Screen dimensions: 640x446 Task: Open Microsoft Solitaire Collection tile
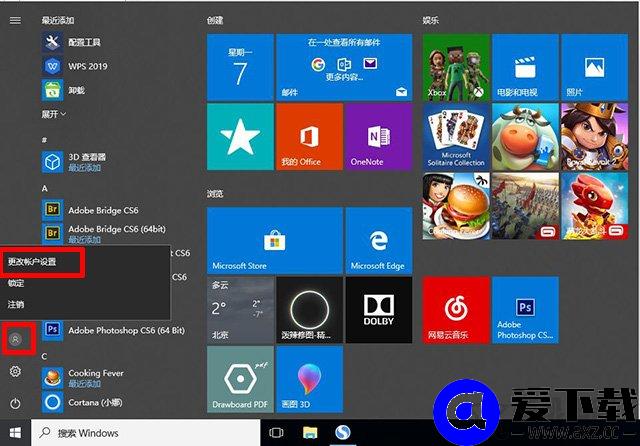456,136
